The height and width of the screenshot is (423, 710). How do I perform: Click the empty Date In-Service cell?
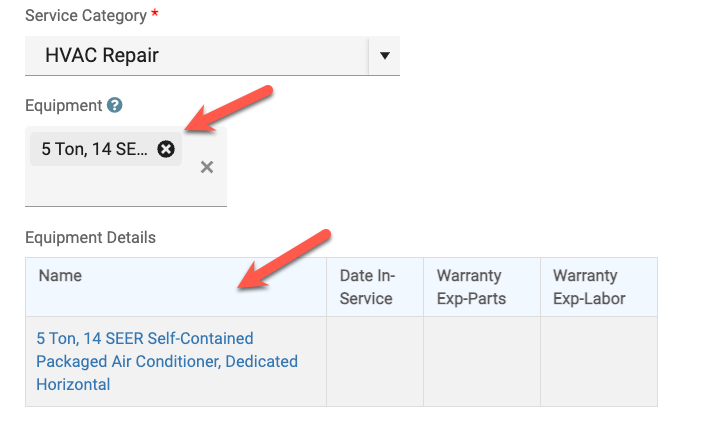(x=375, y=361)
